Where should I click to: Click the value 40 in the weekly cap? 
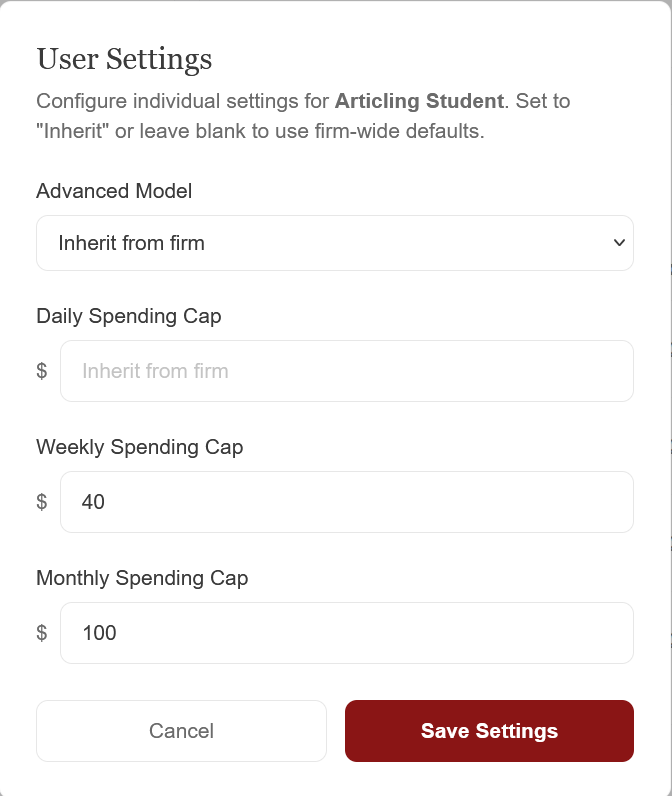pos(93,502)
